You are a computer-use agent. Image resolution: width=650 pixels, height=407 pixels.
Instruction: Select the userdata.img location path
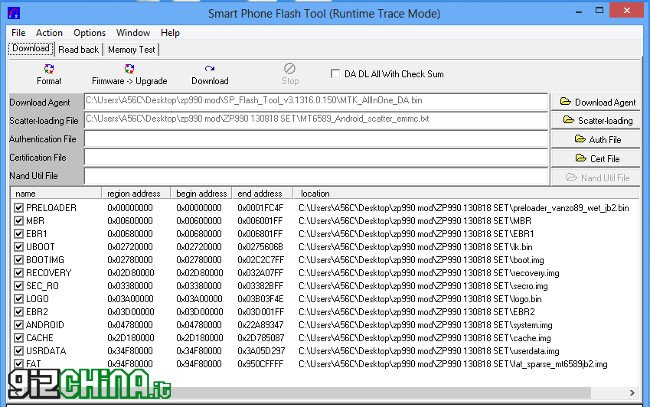(429, 351)
